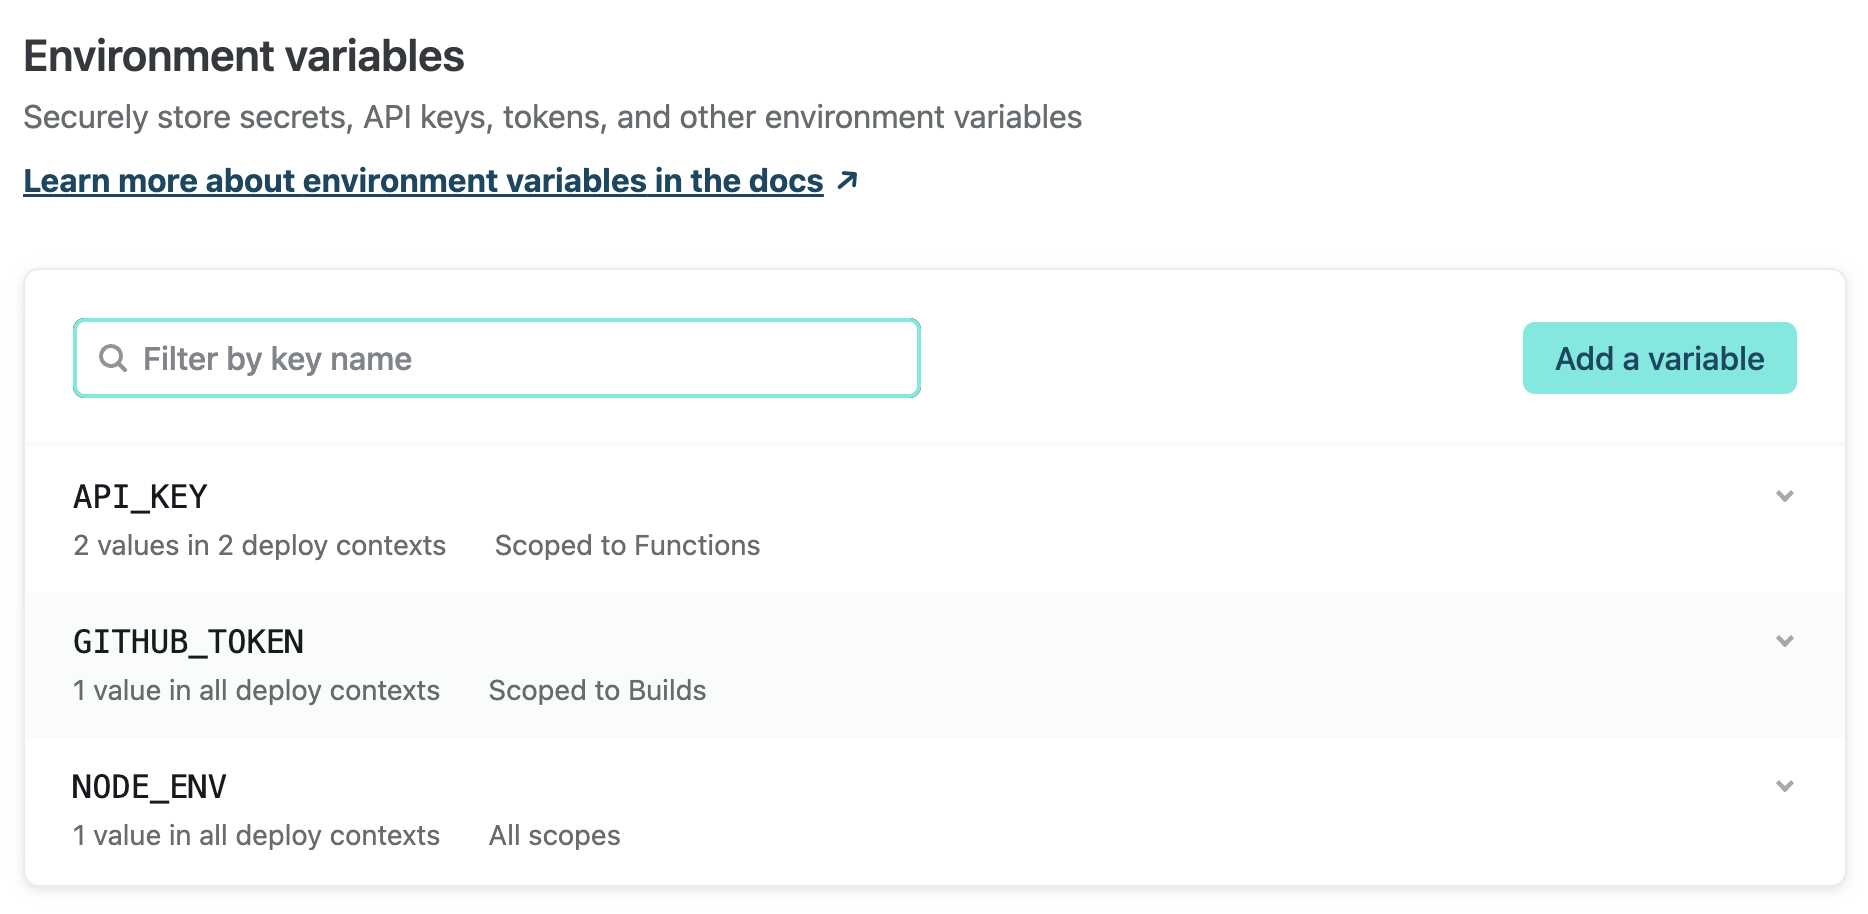Click '2 values in 2 deploy contexts' text
1868x914 pixels.
click(x=259, y=546)
